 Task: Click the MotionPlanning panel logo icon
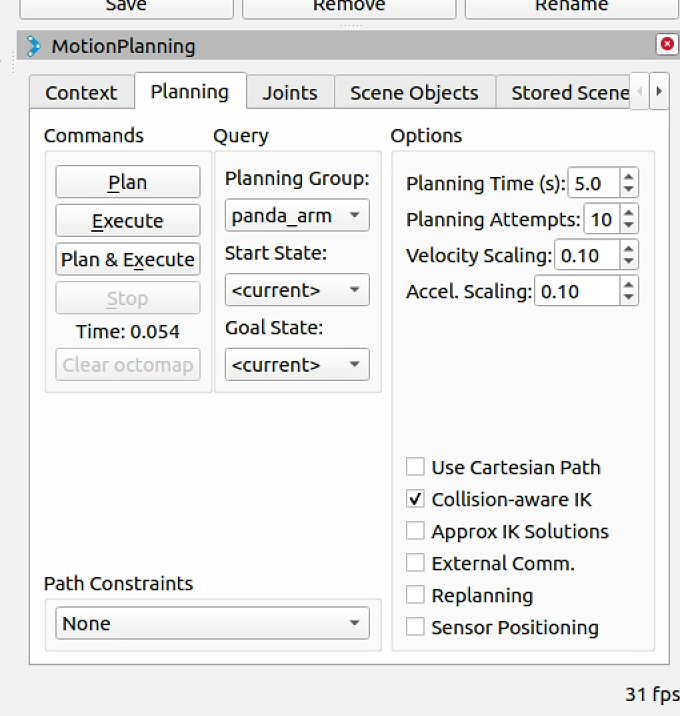click(33, 46)
